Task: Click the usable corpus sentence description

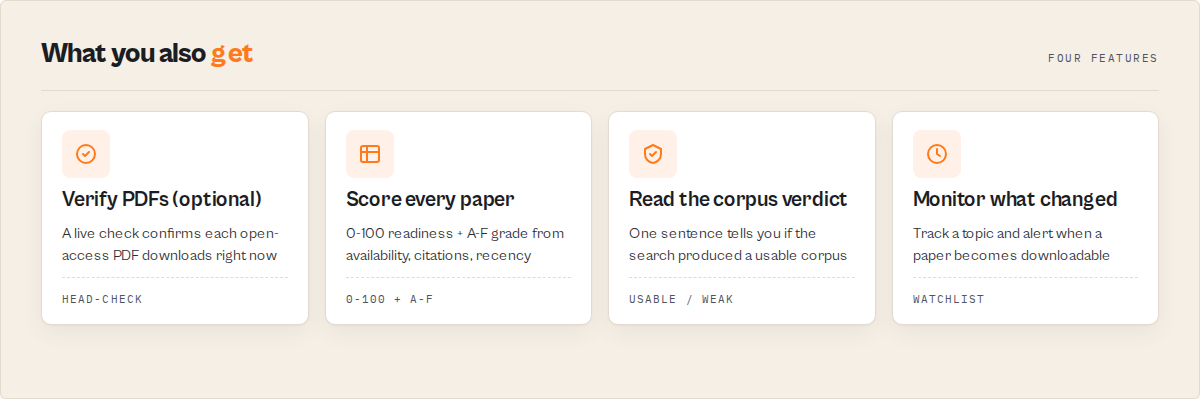Action: (x=738, y=244)
